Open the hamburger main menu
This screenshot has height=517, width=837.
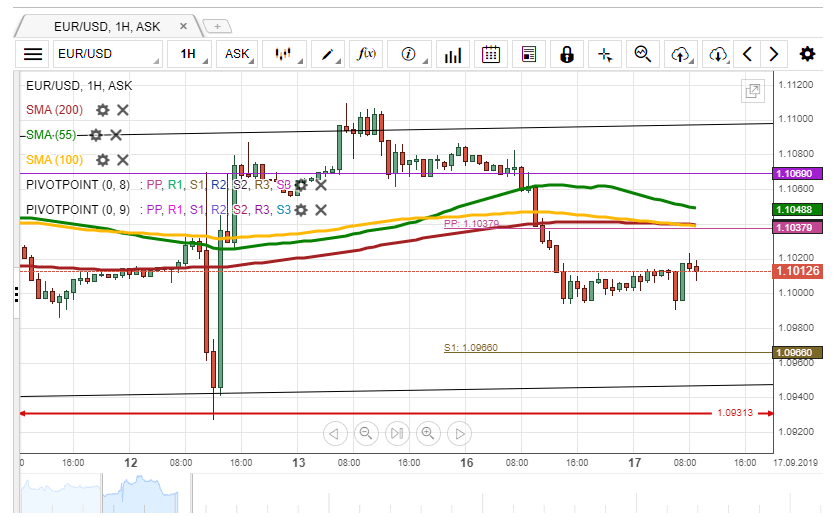[x=33, y=54]
